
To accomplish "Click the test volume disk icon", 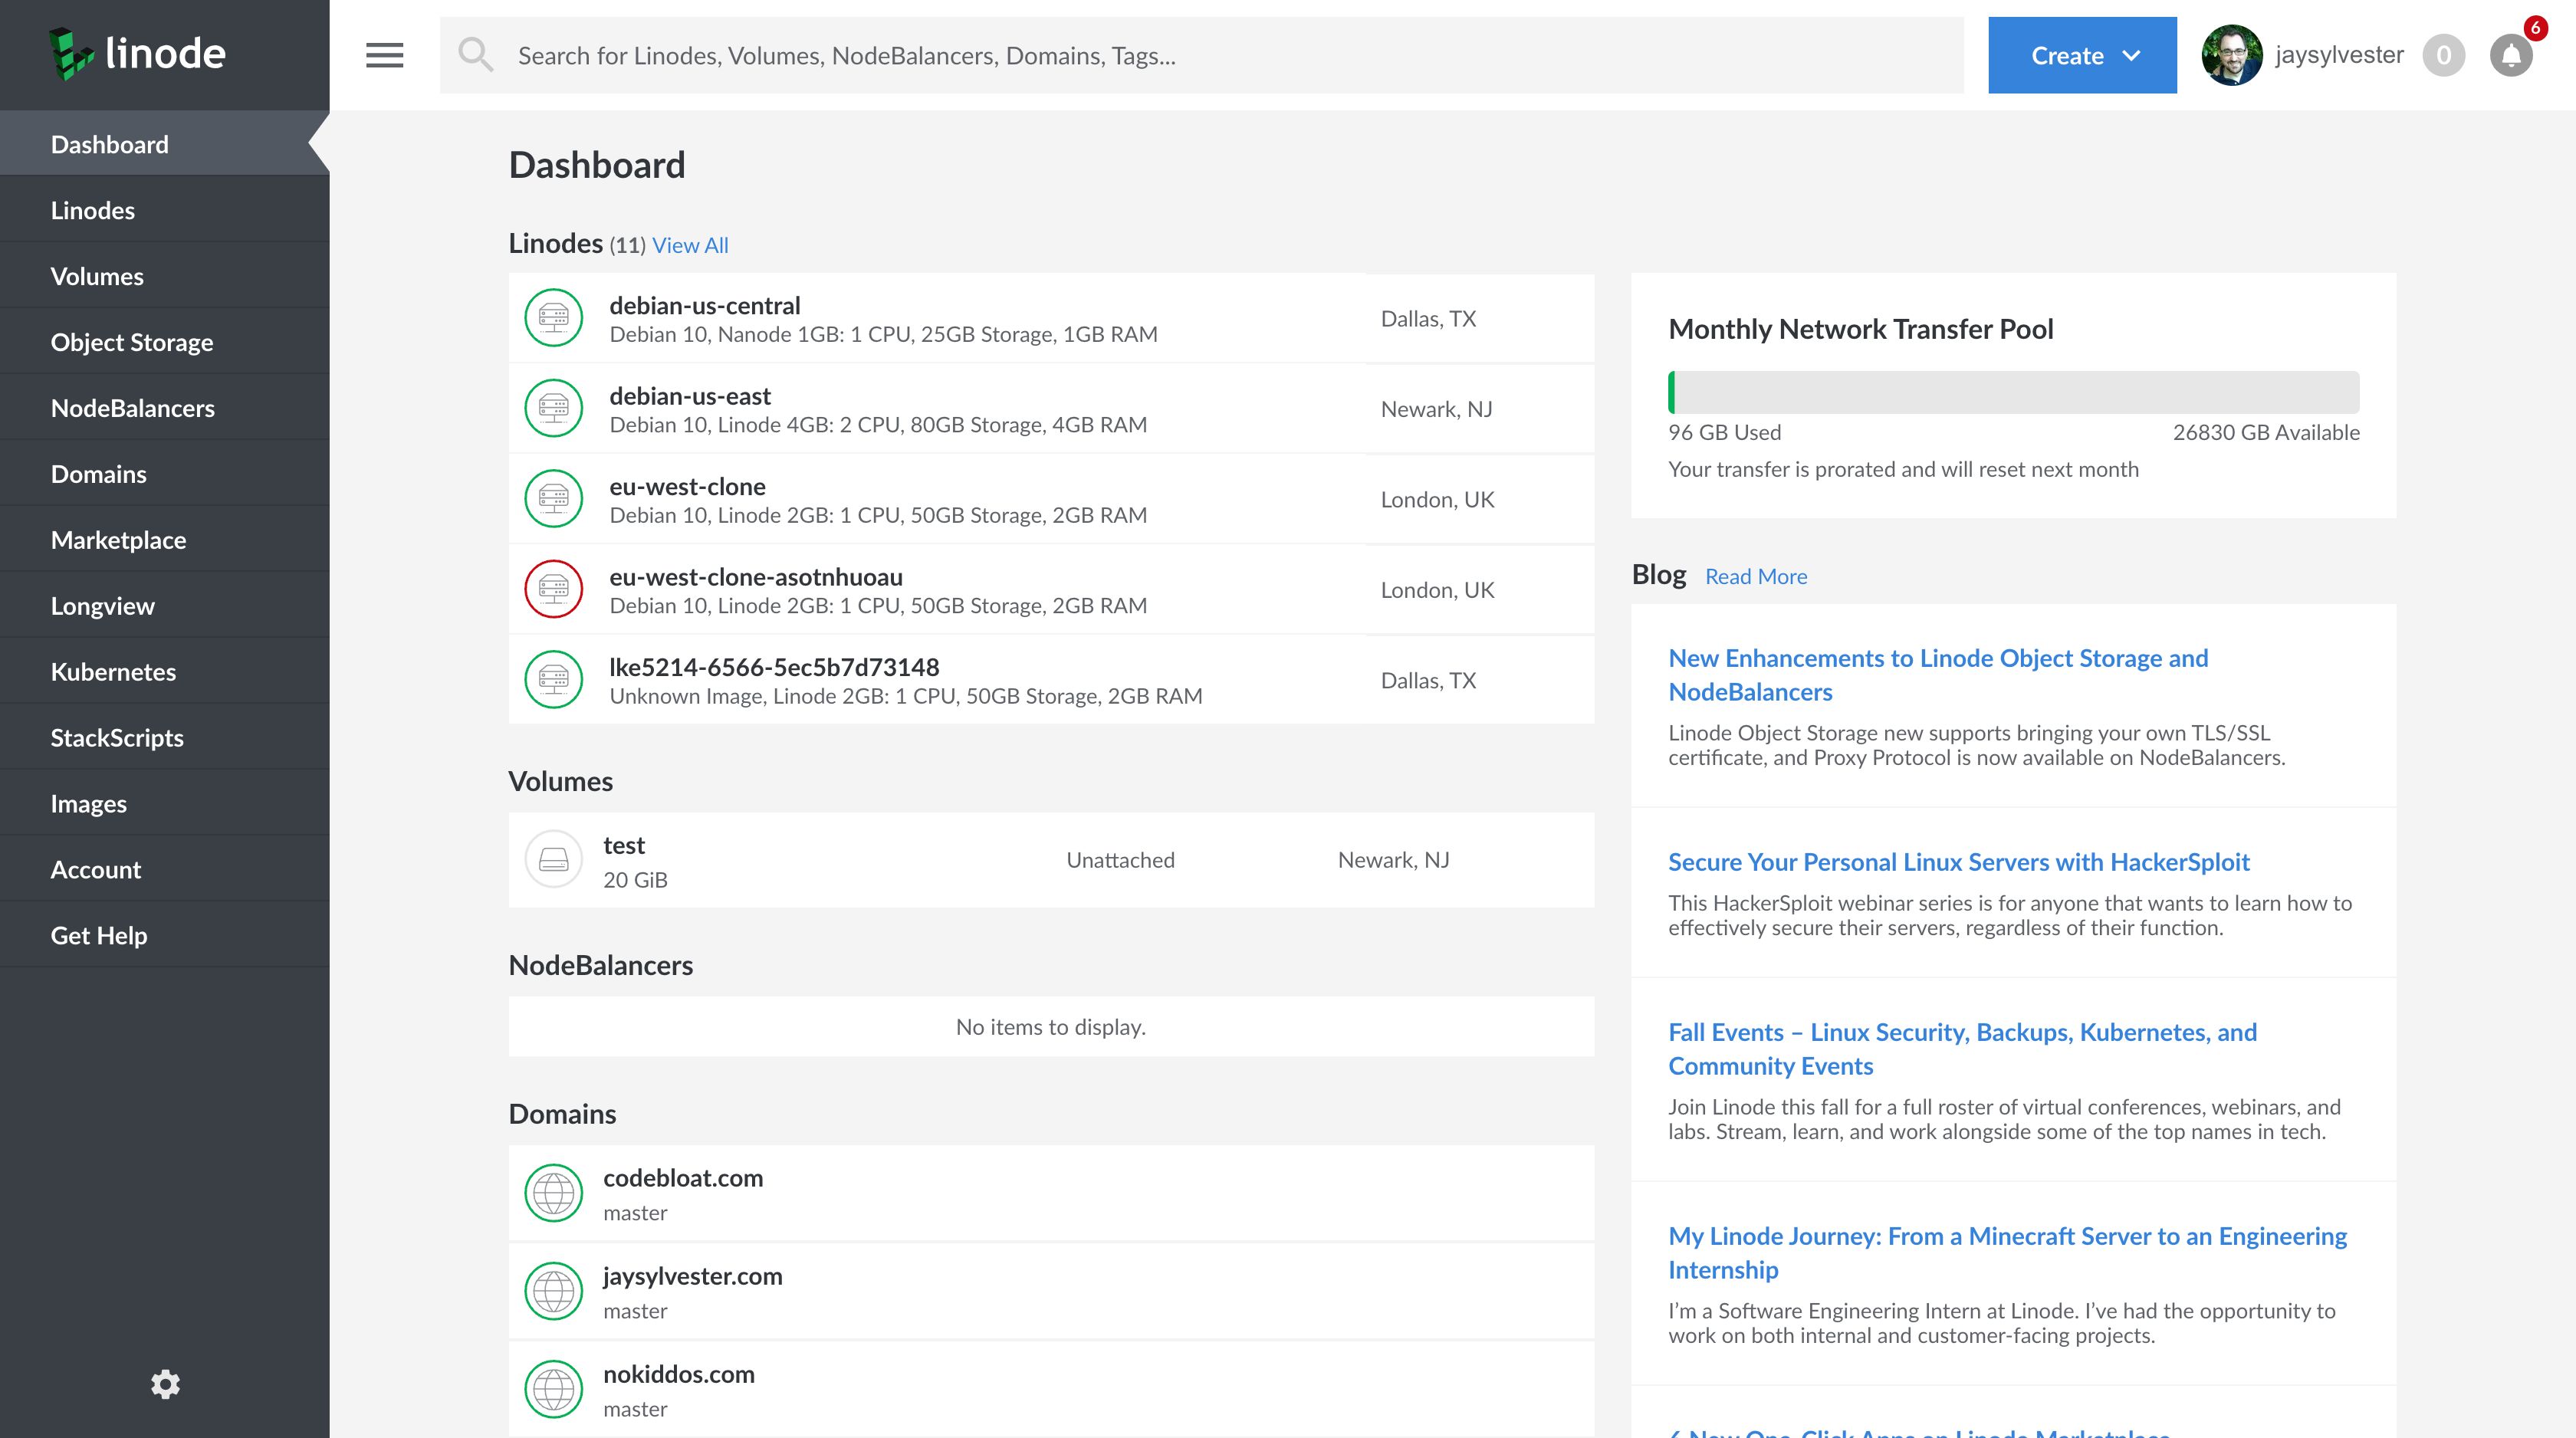I will tap(553, 859).
